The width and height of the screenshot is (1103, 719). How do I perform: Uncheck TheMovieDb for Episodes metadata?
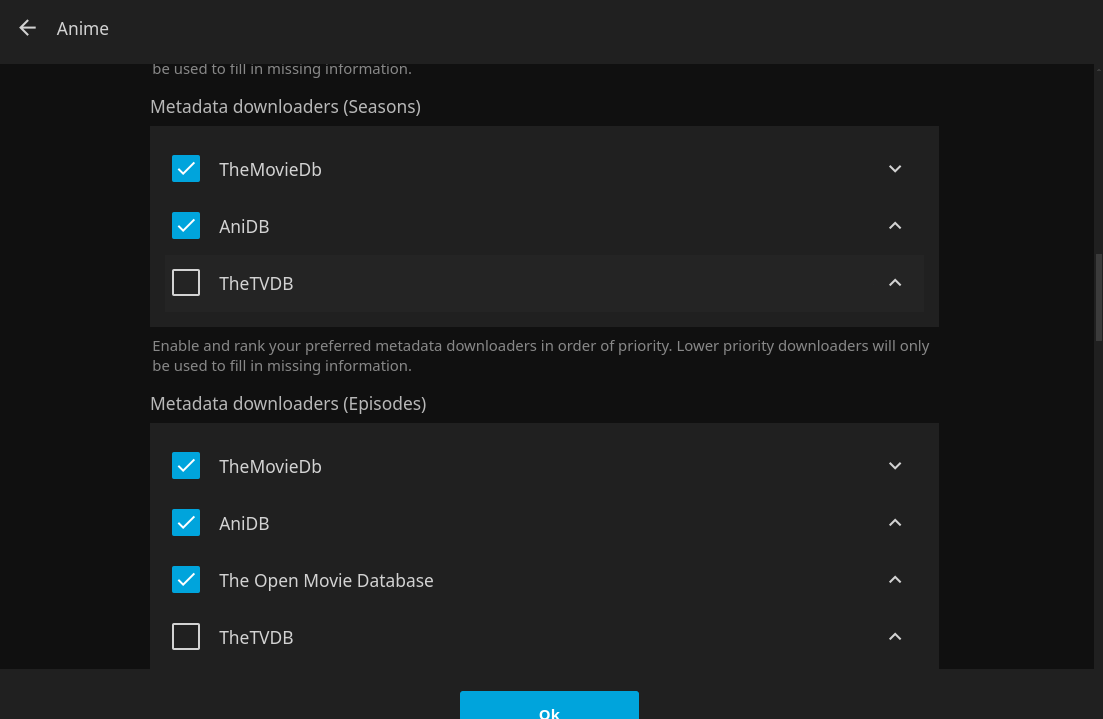click(186, 466)
